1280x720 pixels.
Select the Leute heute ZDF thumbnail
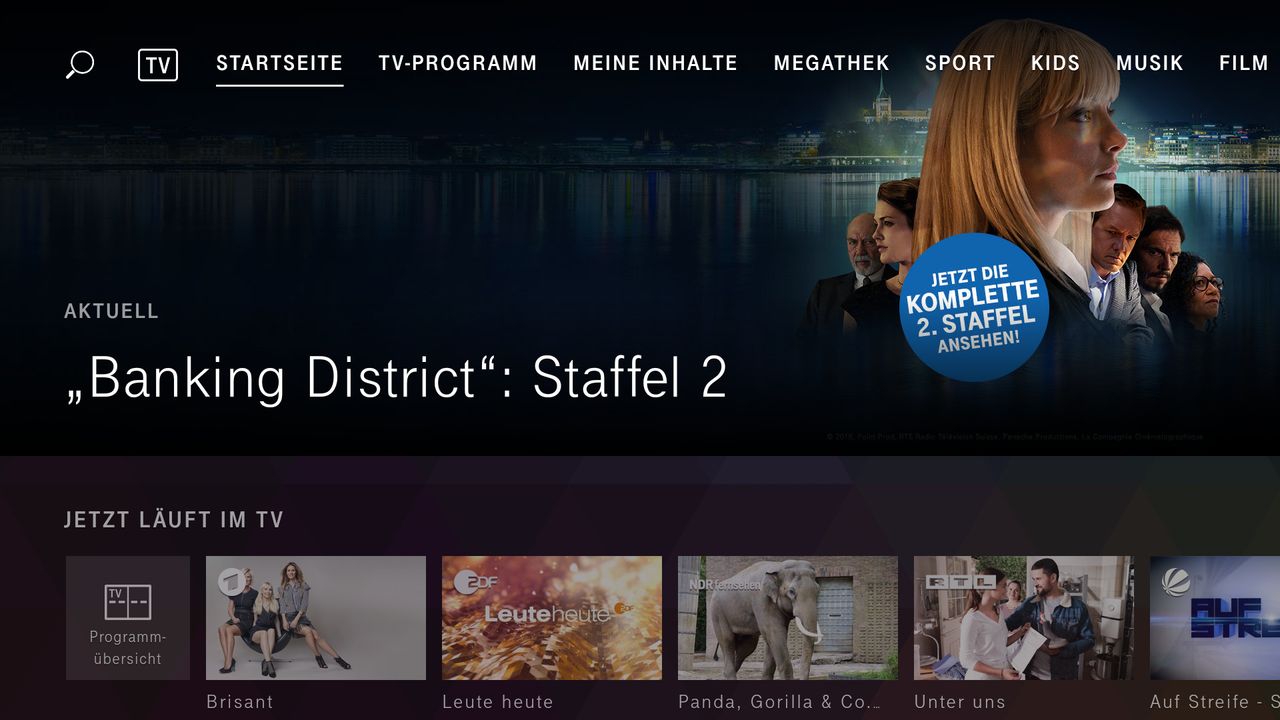pos(552,618)
